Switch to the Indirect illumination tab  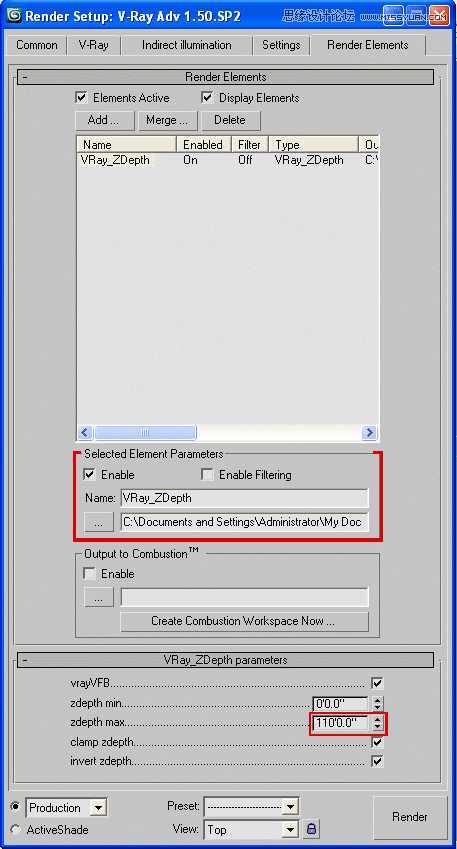[187, 45]
